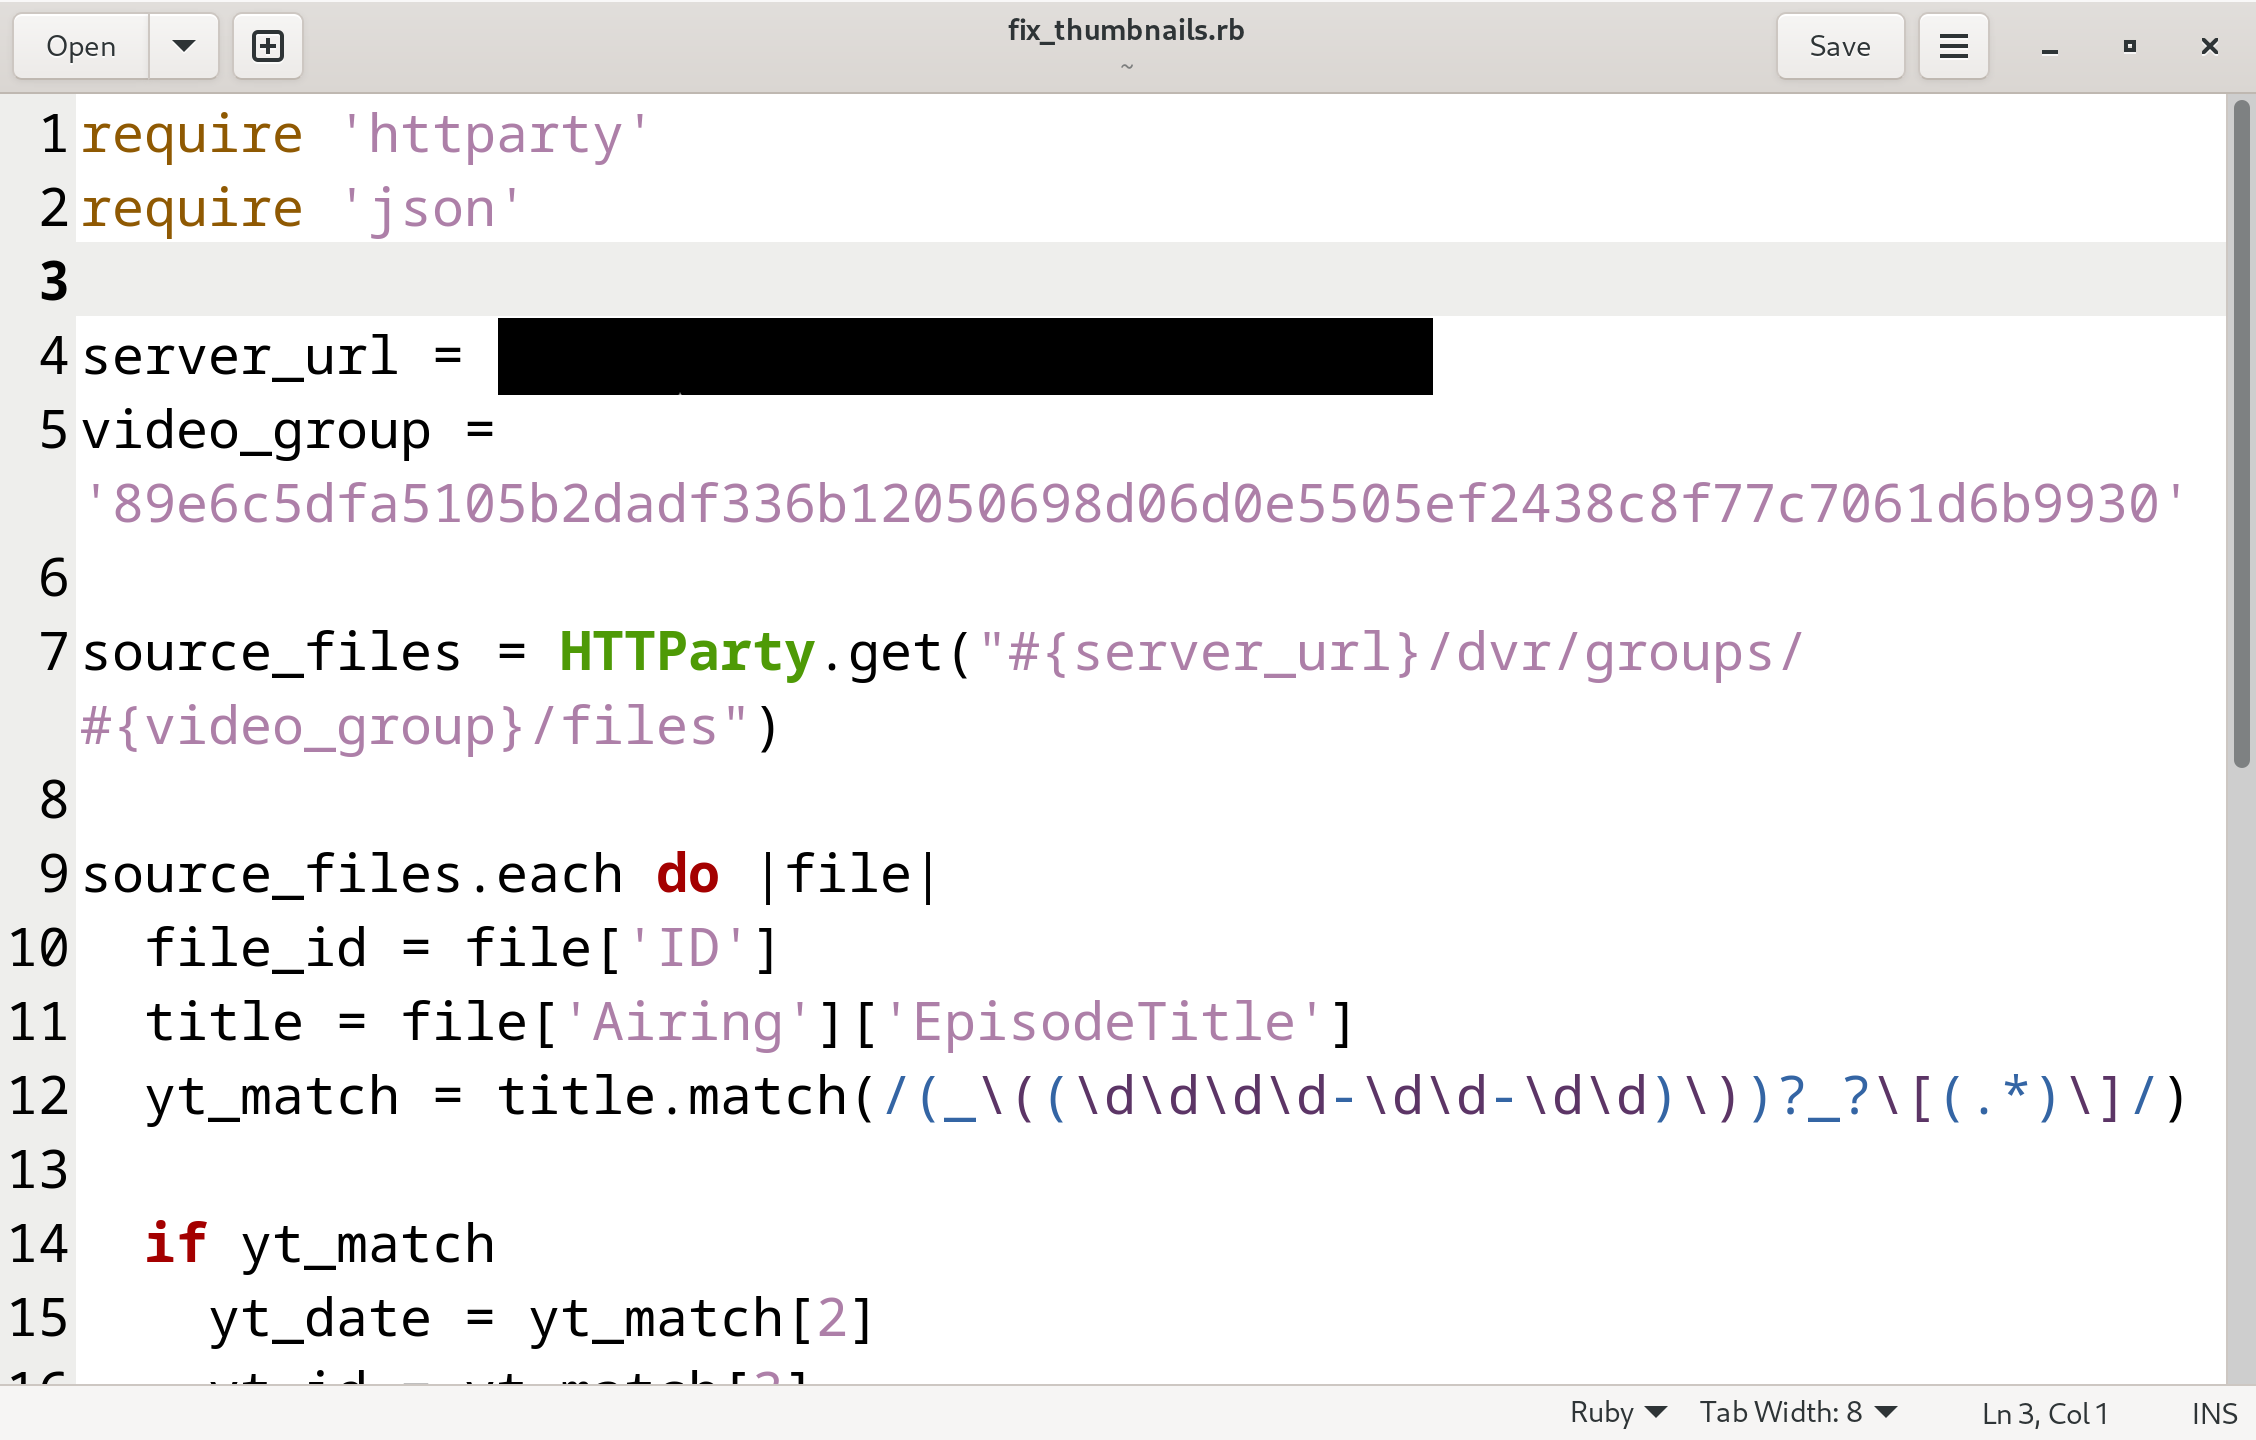Click the 'do' keyword on line 9
The height and width of the screenshot is (1440, 2256).
click(687, 874)
